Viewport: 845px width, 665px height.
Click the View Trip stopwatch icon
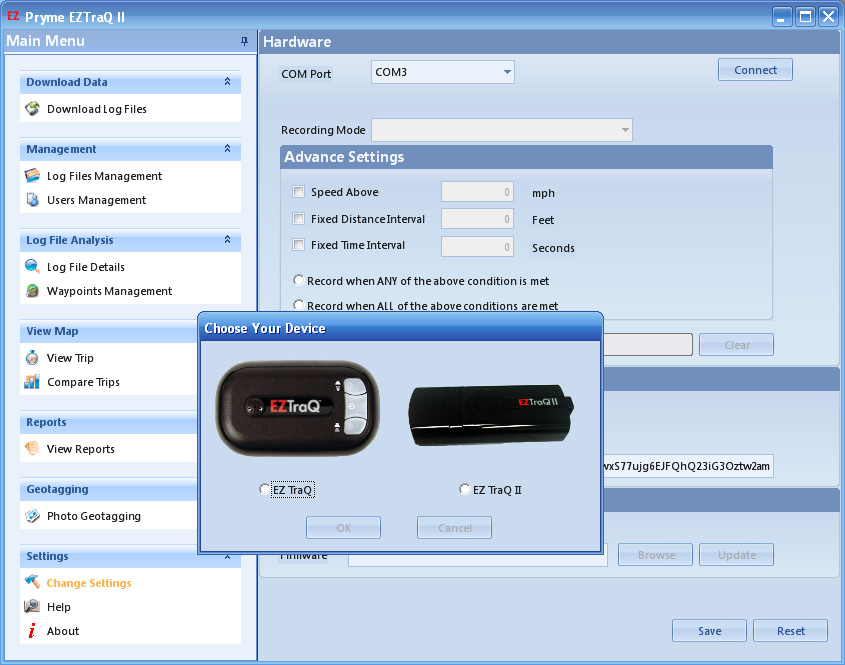[x=32, y=358]
